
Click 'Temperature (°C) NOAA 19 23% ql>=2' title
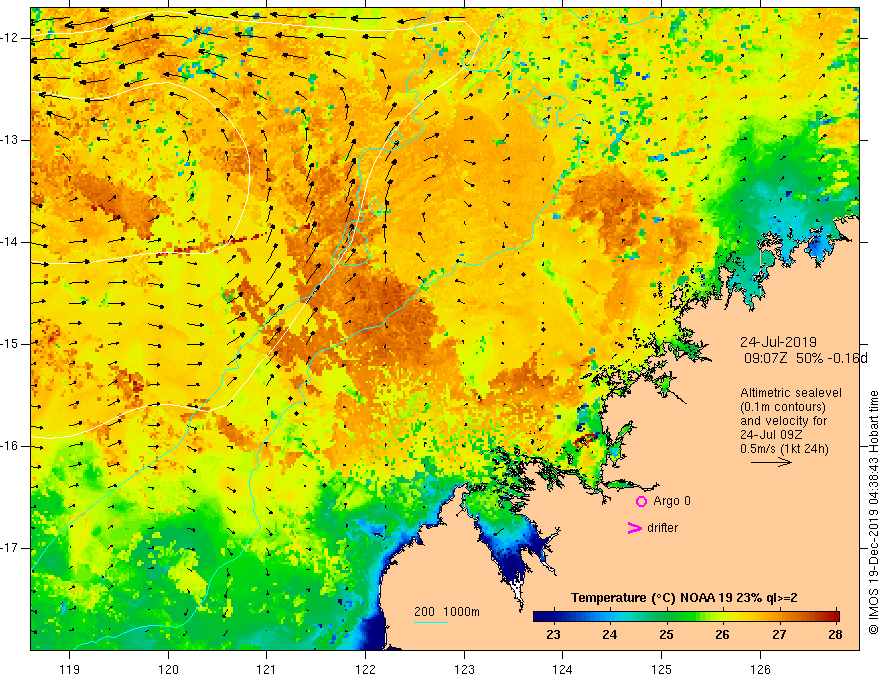pos(684,598)
